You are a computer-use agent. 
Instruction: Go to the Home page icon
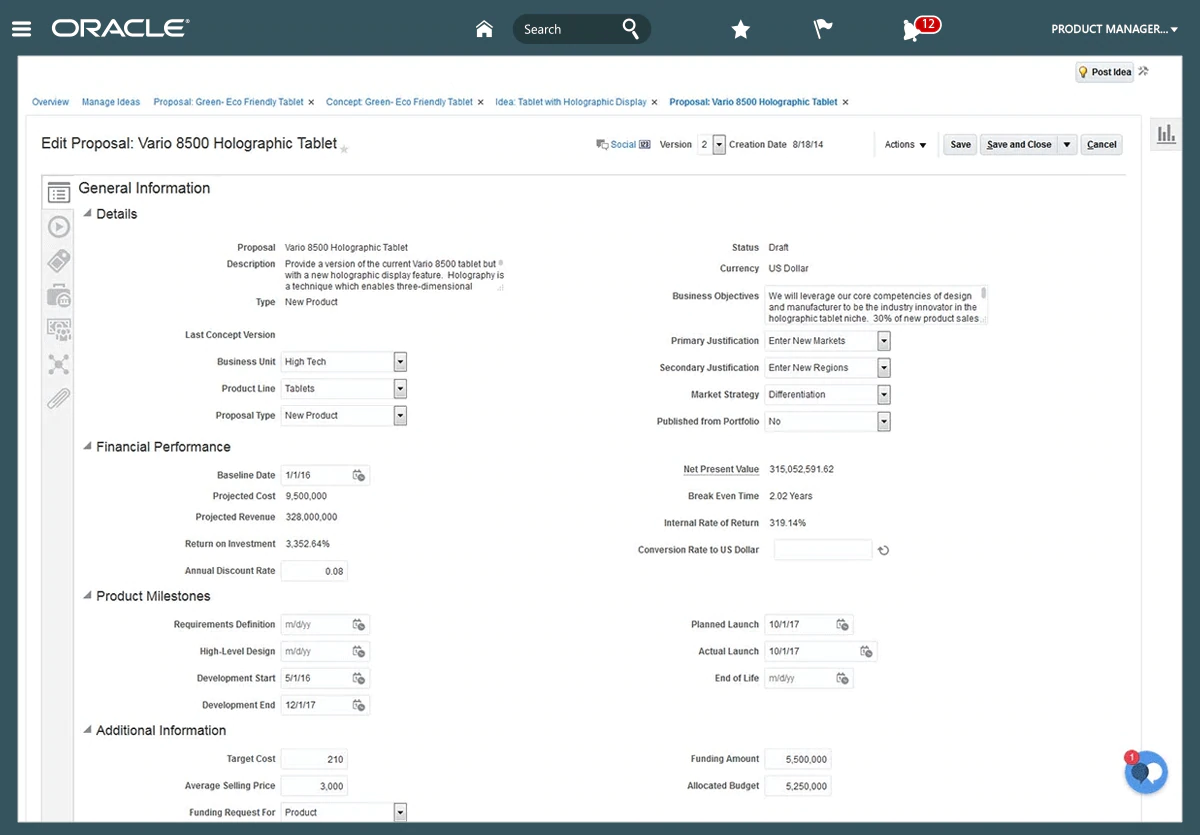484,29
